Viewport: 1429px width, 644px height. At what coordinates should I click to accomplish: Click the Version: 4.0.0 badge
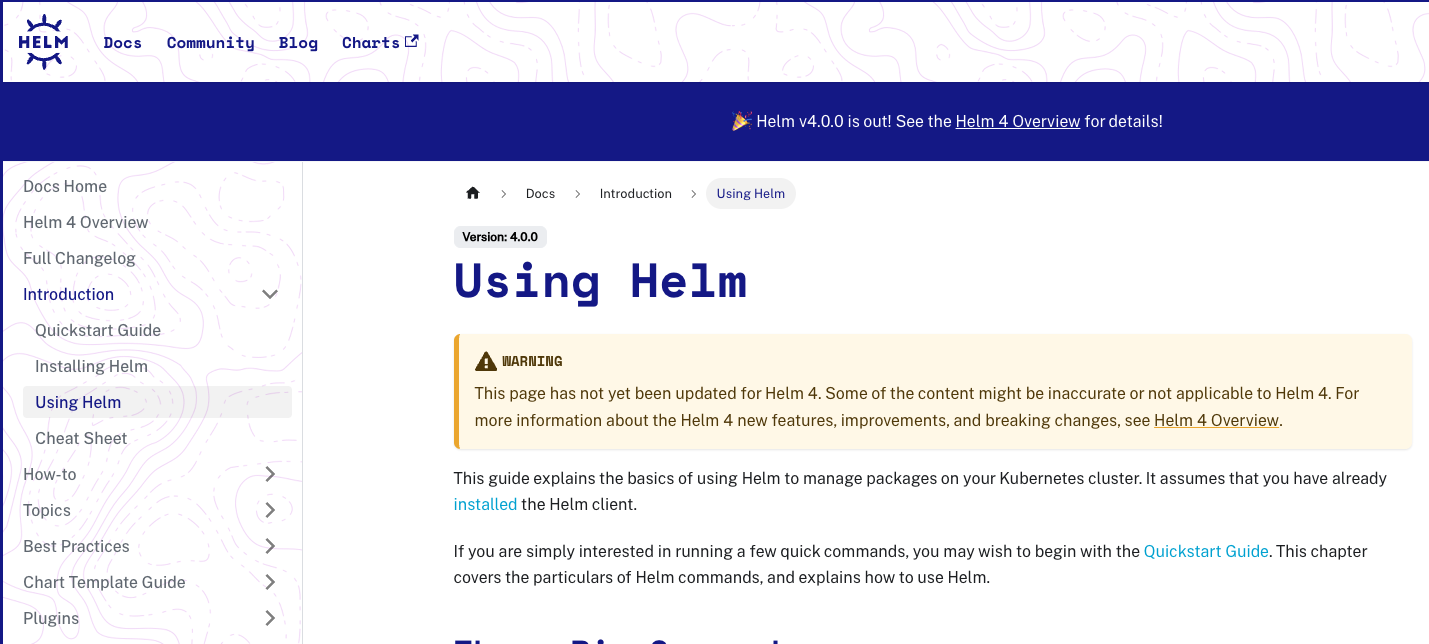500,237
